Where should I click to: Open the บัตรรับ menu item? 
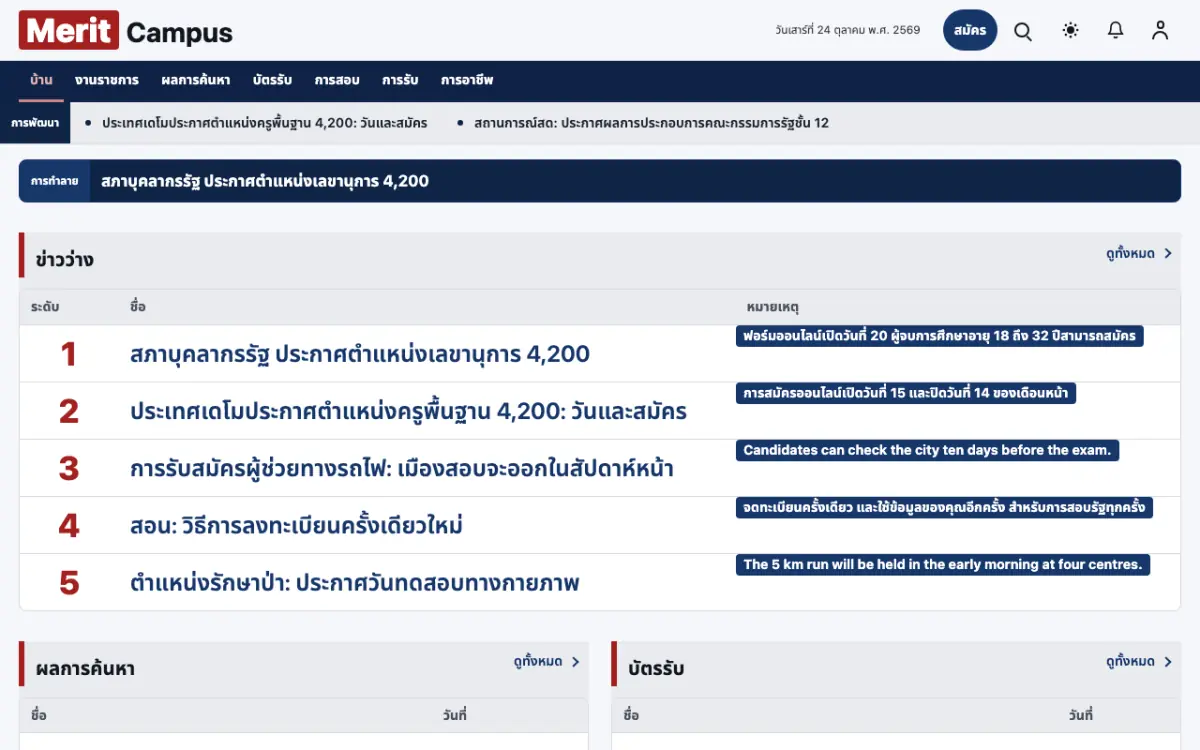coord(273,80)
